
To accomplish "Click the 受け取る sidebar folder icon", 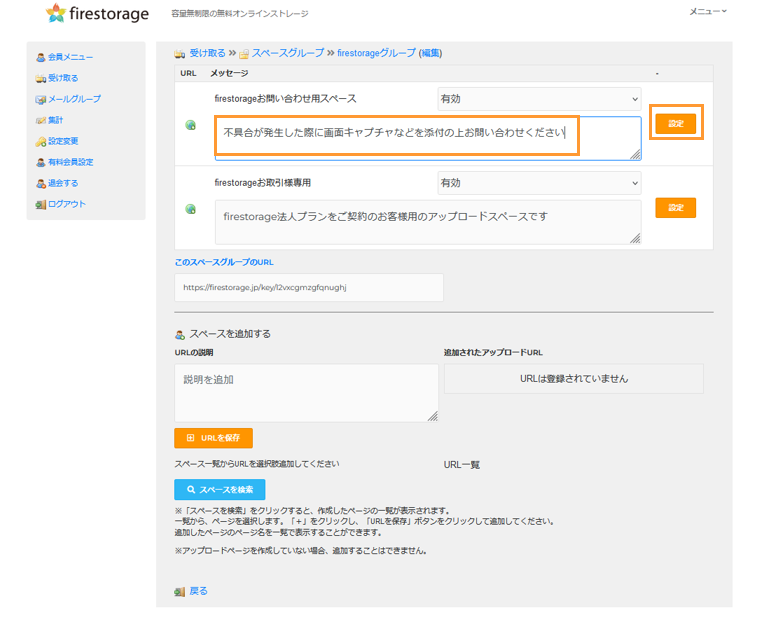I will pyautogui.click(x=41, y=78).
